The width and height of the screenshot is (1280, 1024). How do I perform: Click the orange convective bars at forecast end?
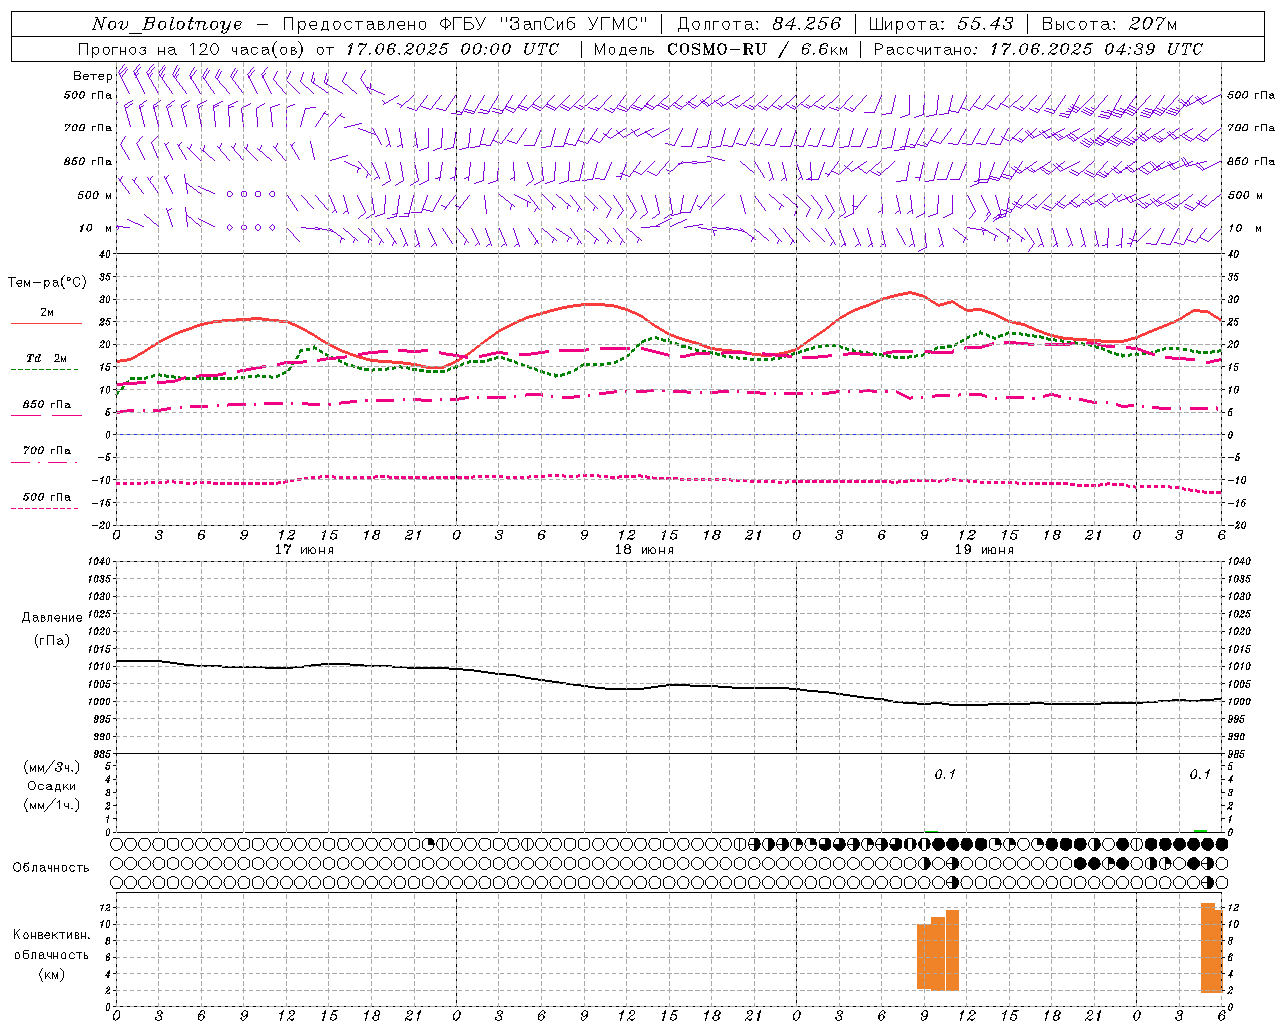pos(1211,947)
